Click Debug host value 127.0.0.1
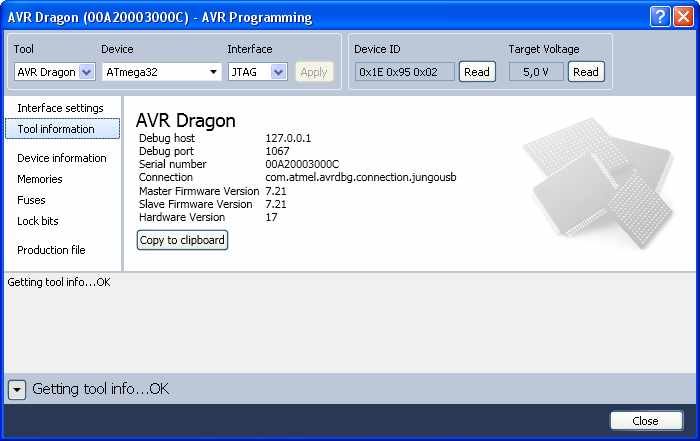 [288, 138]
